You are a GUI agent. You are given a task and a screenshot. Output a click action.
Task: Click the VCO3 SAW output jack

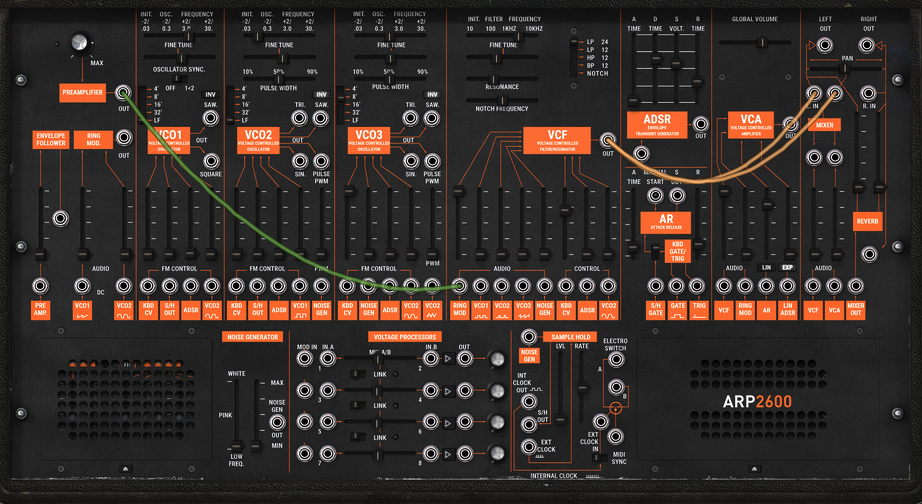click(x=432, y=119)
